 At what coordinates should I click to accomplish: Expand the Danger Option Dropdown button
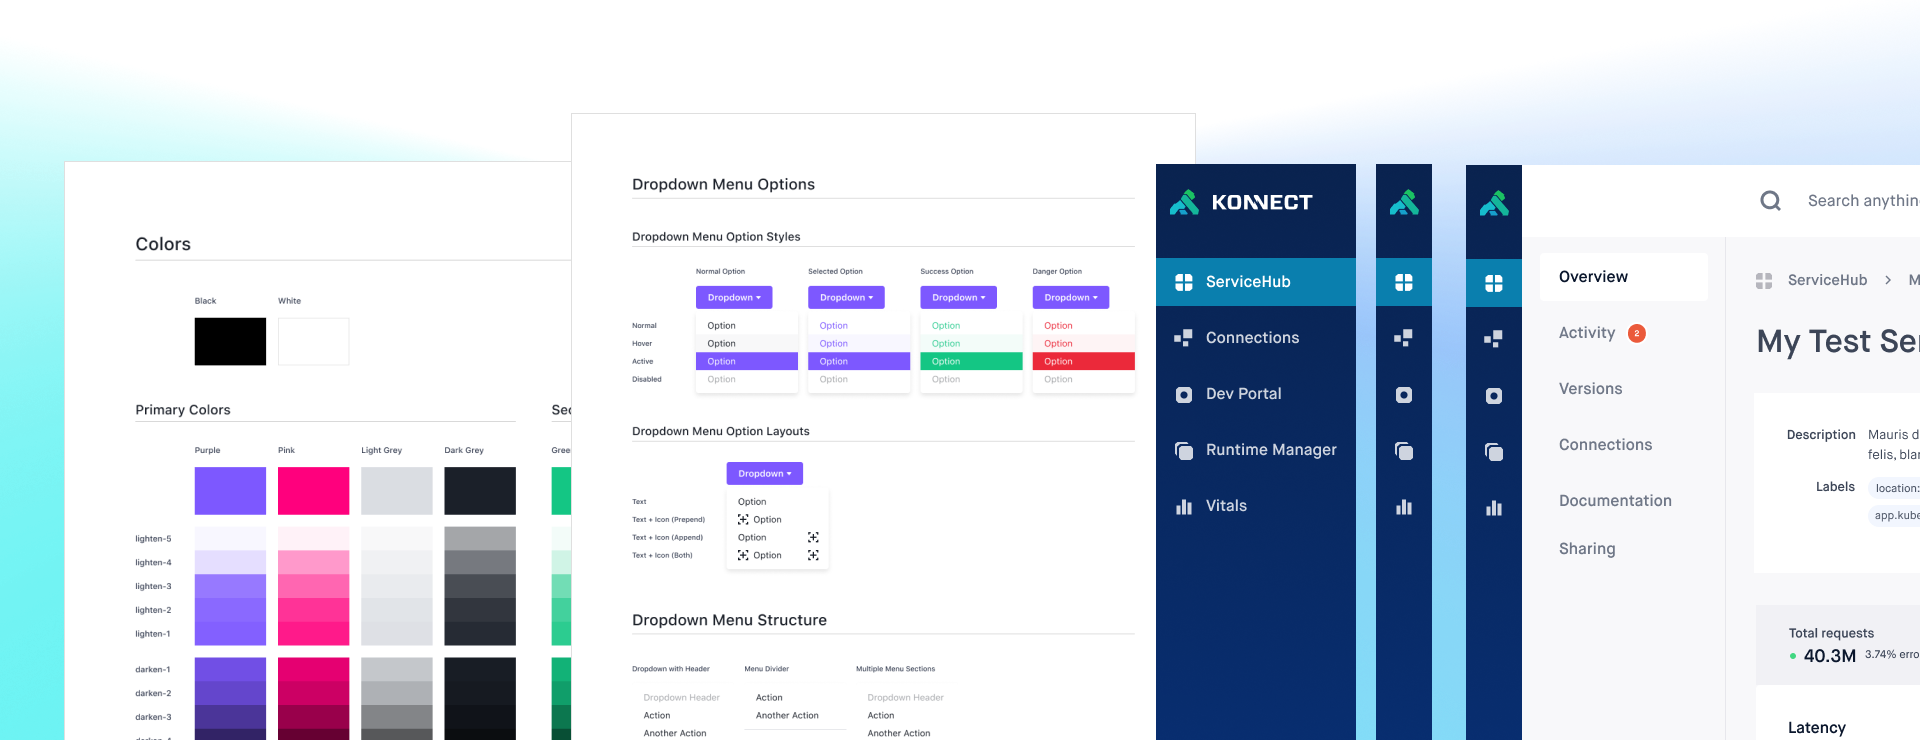coord(1070,297)
